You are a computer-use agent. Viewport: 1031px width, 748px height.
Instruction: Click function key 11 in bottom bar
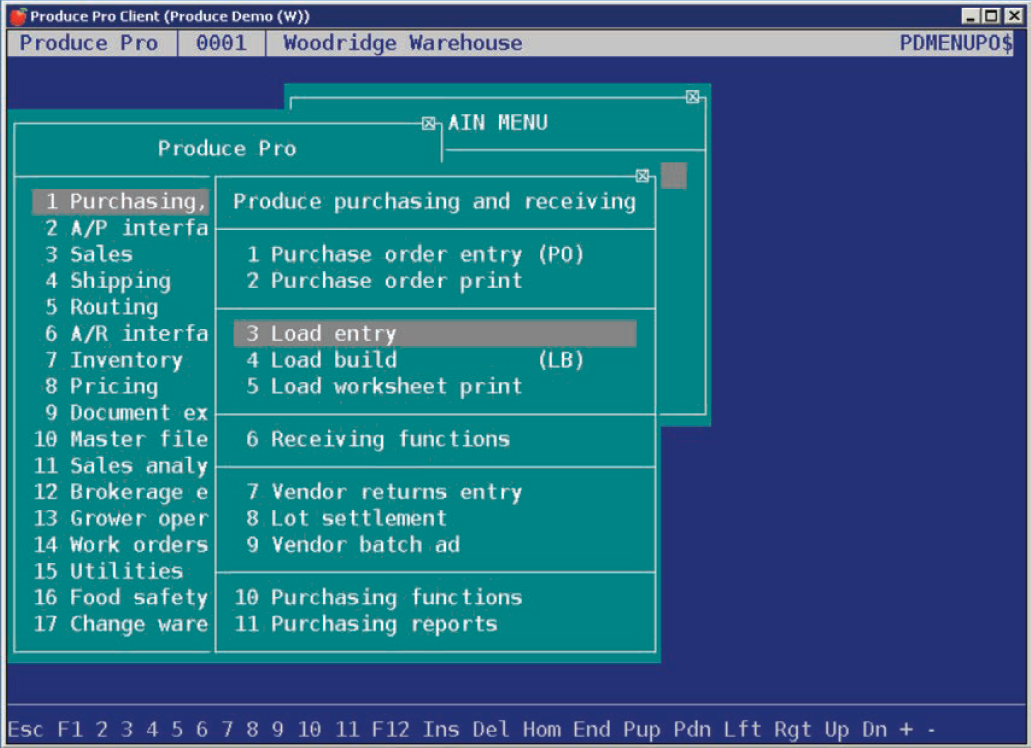pos(347,729)
